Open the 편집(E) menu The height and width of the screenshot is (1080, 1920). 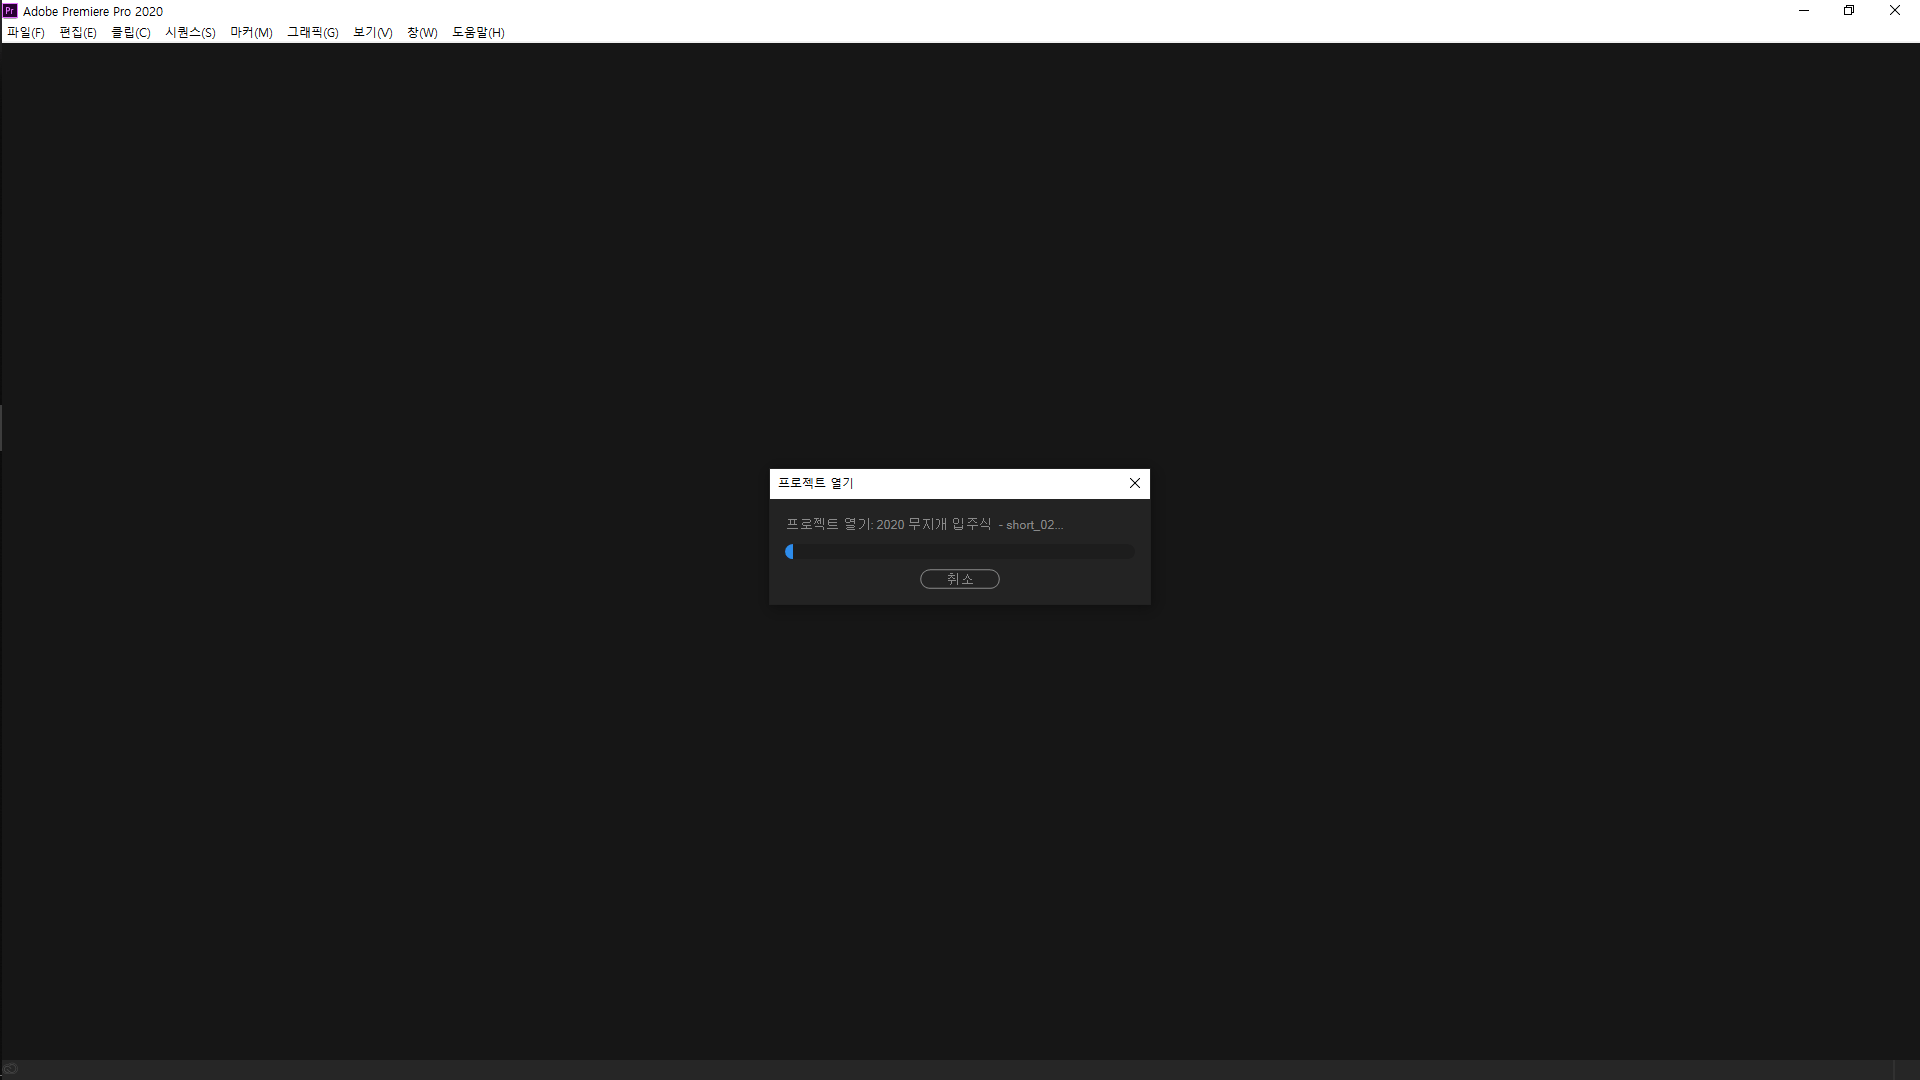point(76,32)
